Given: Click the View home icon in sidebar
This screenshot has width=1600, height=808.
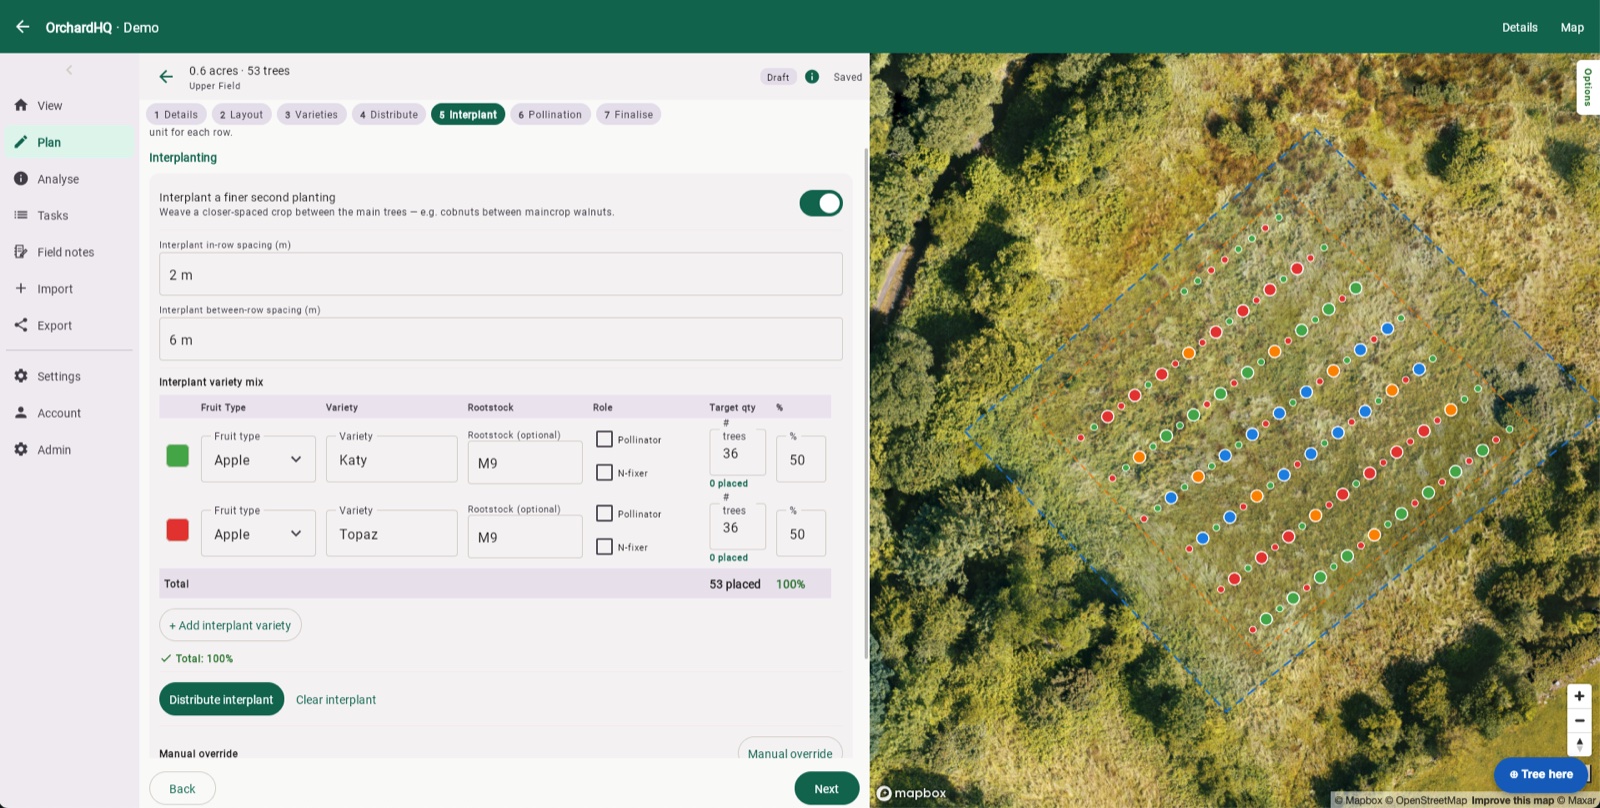Looking at the screenshot, I should point(21,105).
